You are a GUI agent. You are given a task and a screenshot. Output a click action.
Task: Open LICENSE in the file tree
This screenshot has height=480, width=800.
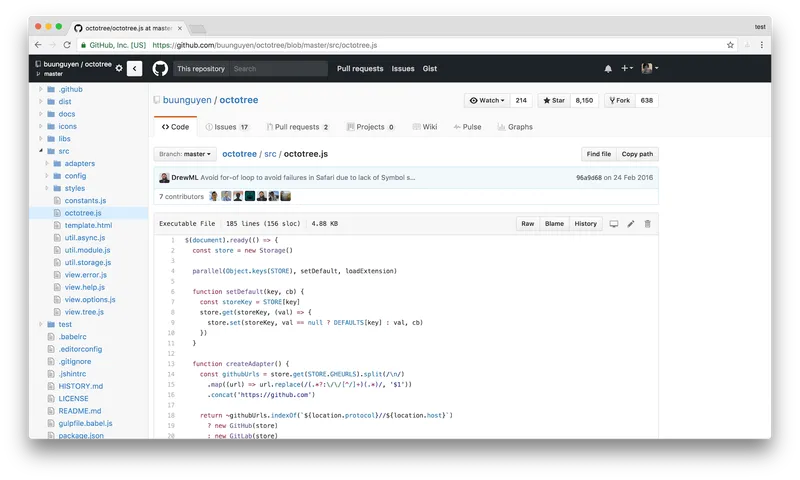73,398
